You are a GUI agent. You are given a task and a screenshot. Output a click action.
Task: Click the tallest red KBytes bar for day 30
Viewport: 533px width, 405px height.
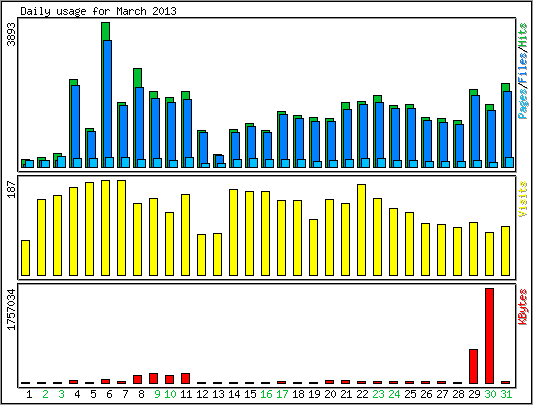[489, 336]
